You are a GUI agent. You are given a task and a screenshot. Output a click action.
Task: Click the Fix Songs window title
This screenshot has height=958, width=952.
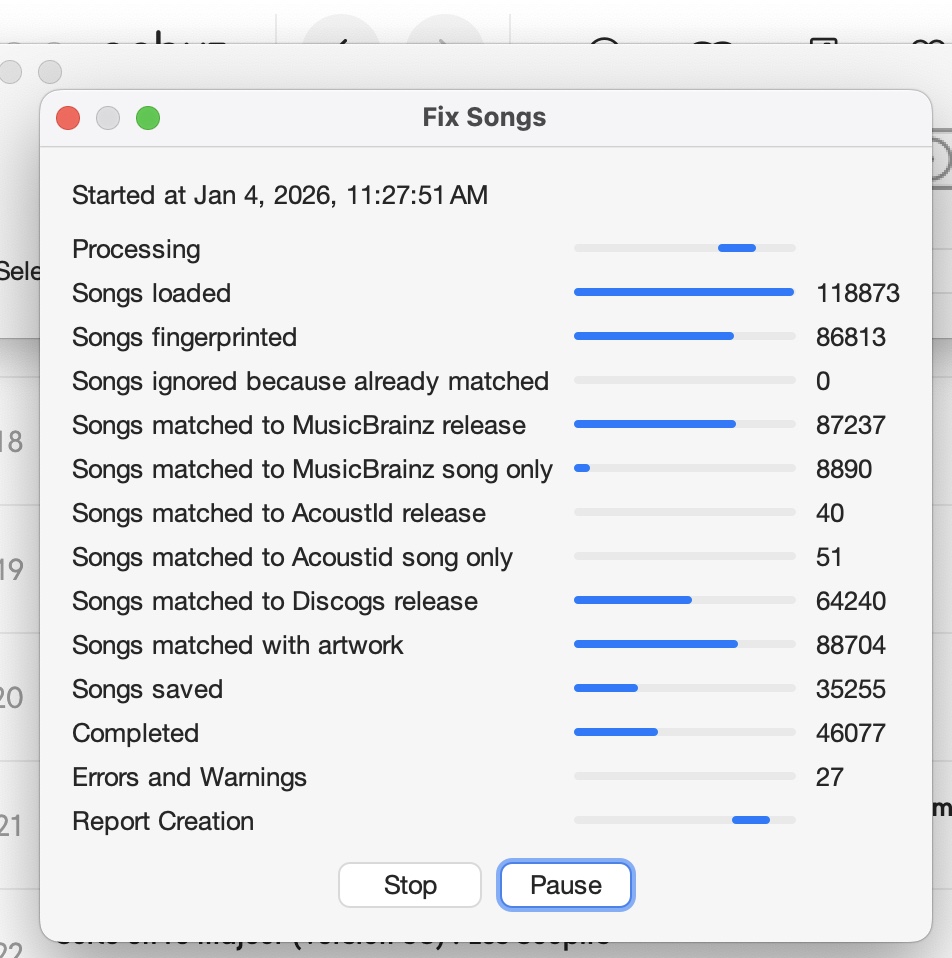pos(484,117)
